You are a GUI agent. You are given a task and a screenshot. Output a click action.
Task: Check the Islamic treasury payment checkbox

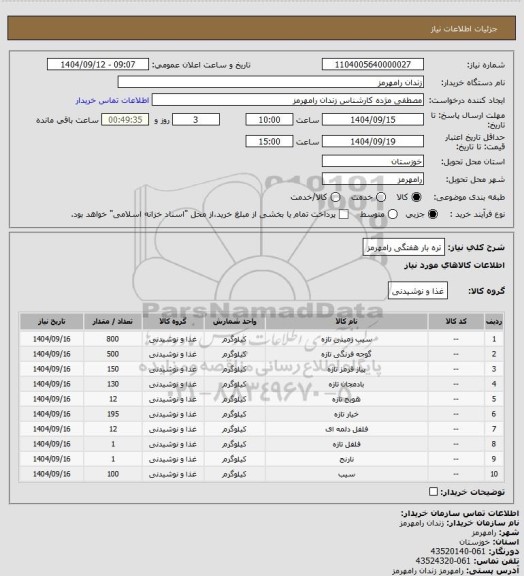344,214
